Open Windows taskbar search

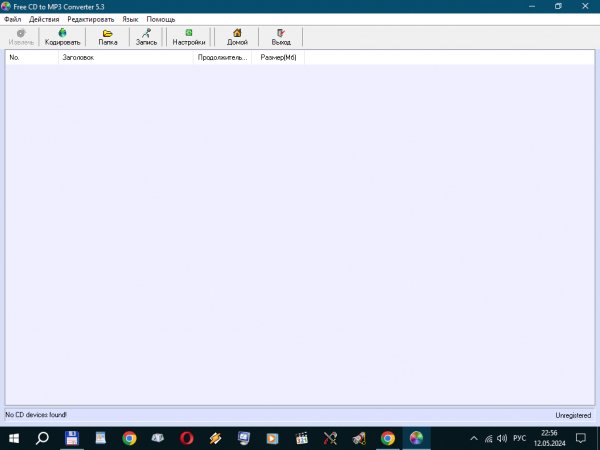click(42, 438)
